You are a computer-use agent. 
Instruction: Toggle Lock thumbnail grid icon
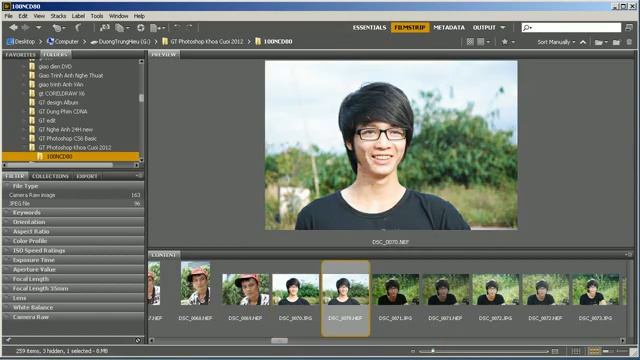click(x=576, y=351)
